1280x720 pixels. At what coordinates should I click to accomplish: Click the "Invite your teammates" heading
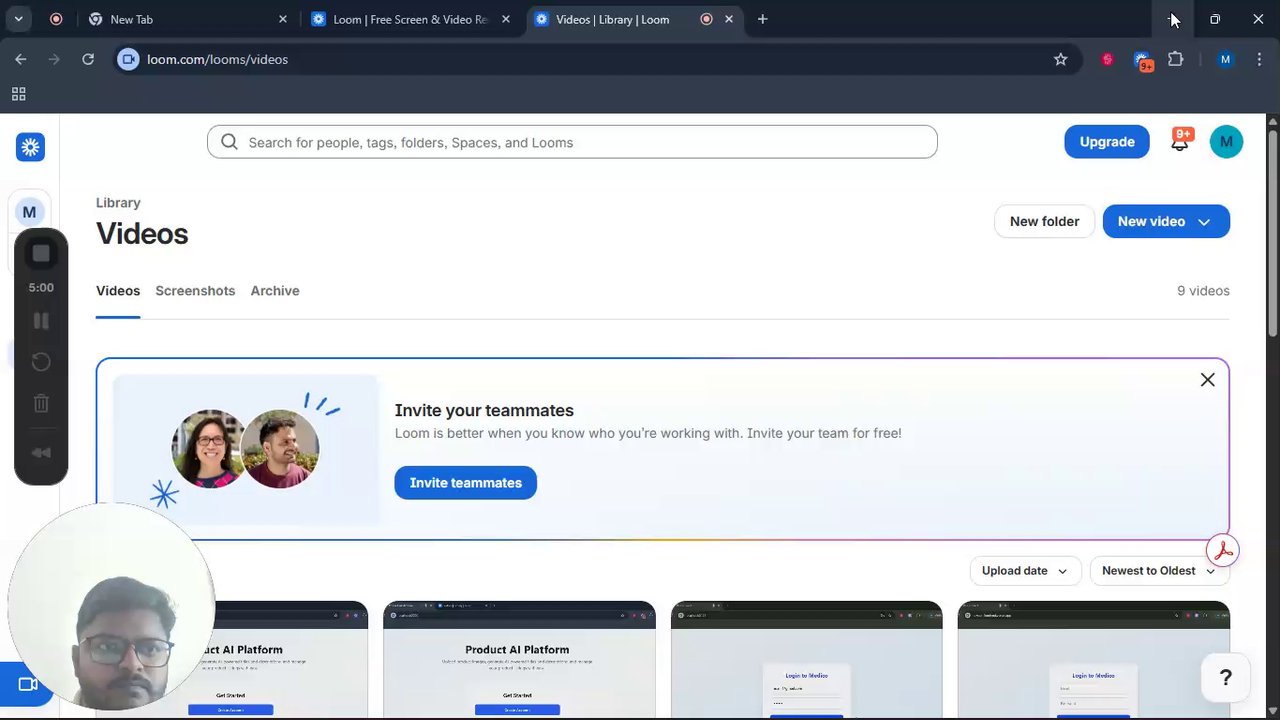point(484,411)
